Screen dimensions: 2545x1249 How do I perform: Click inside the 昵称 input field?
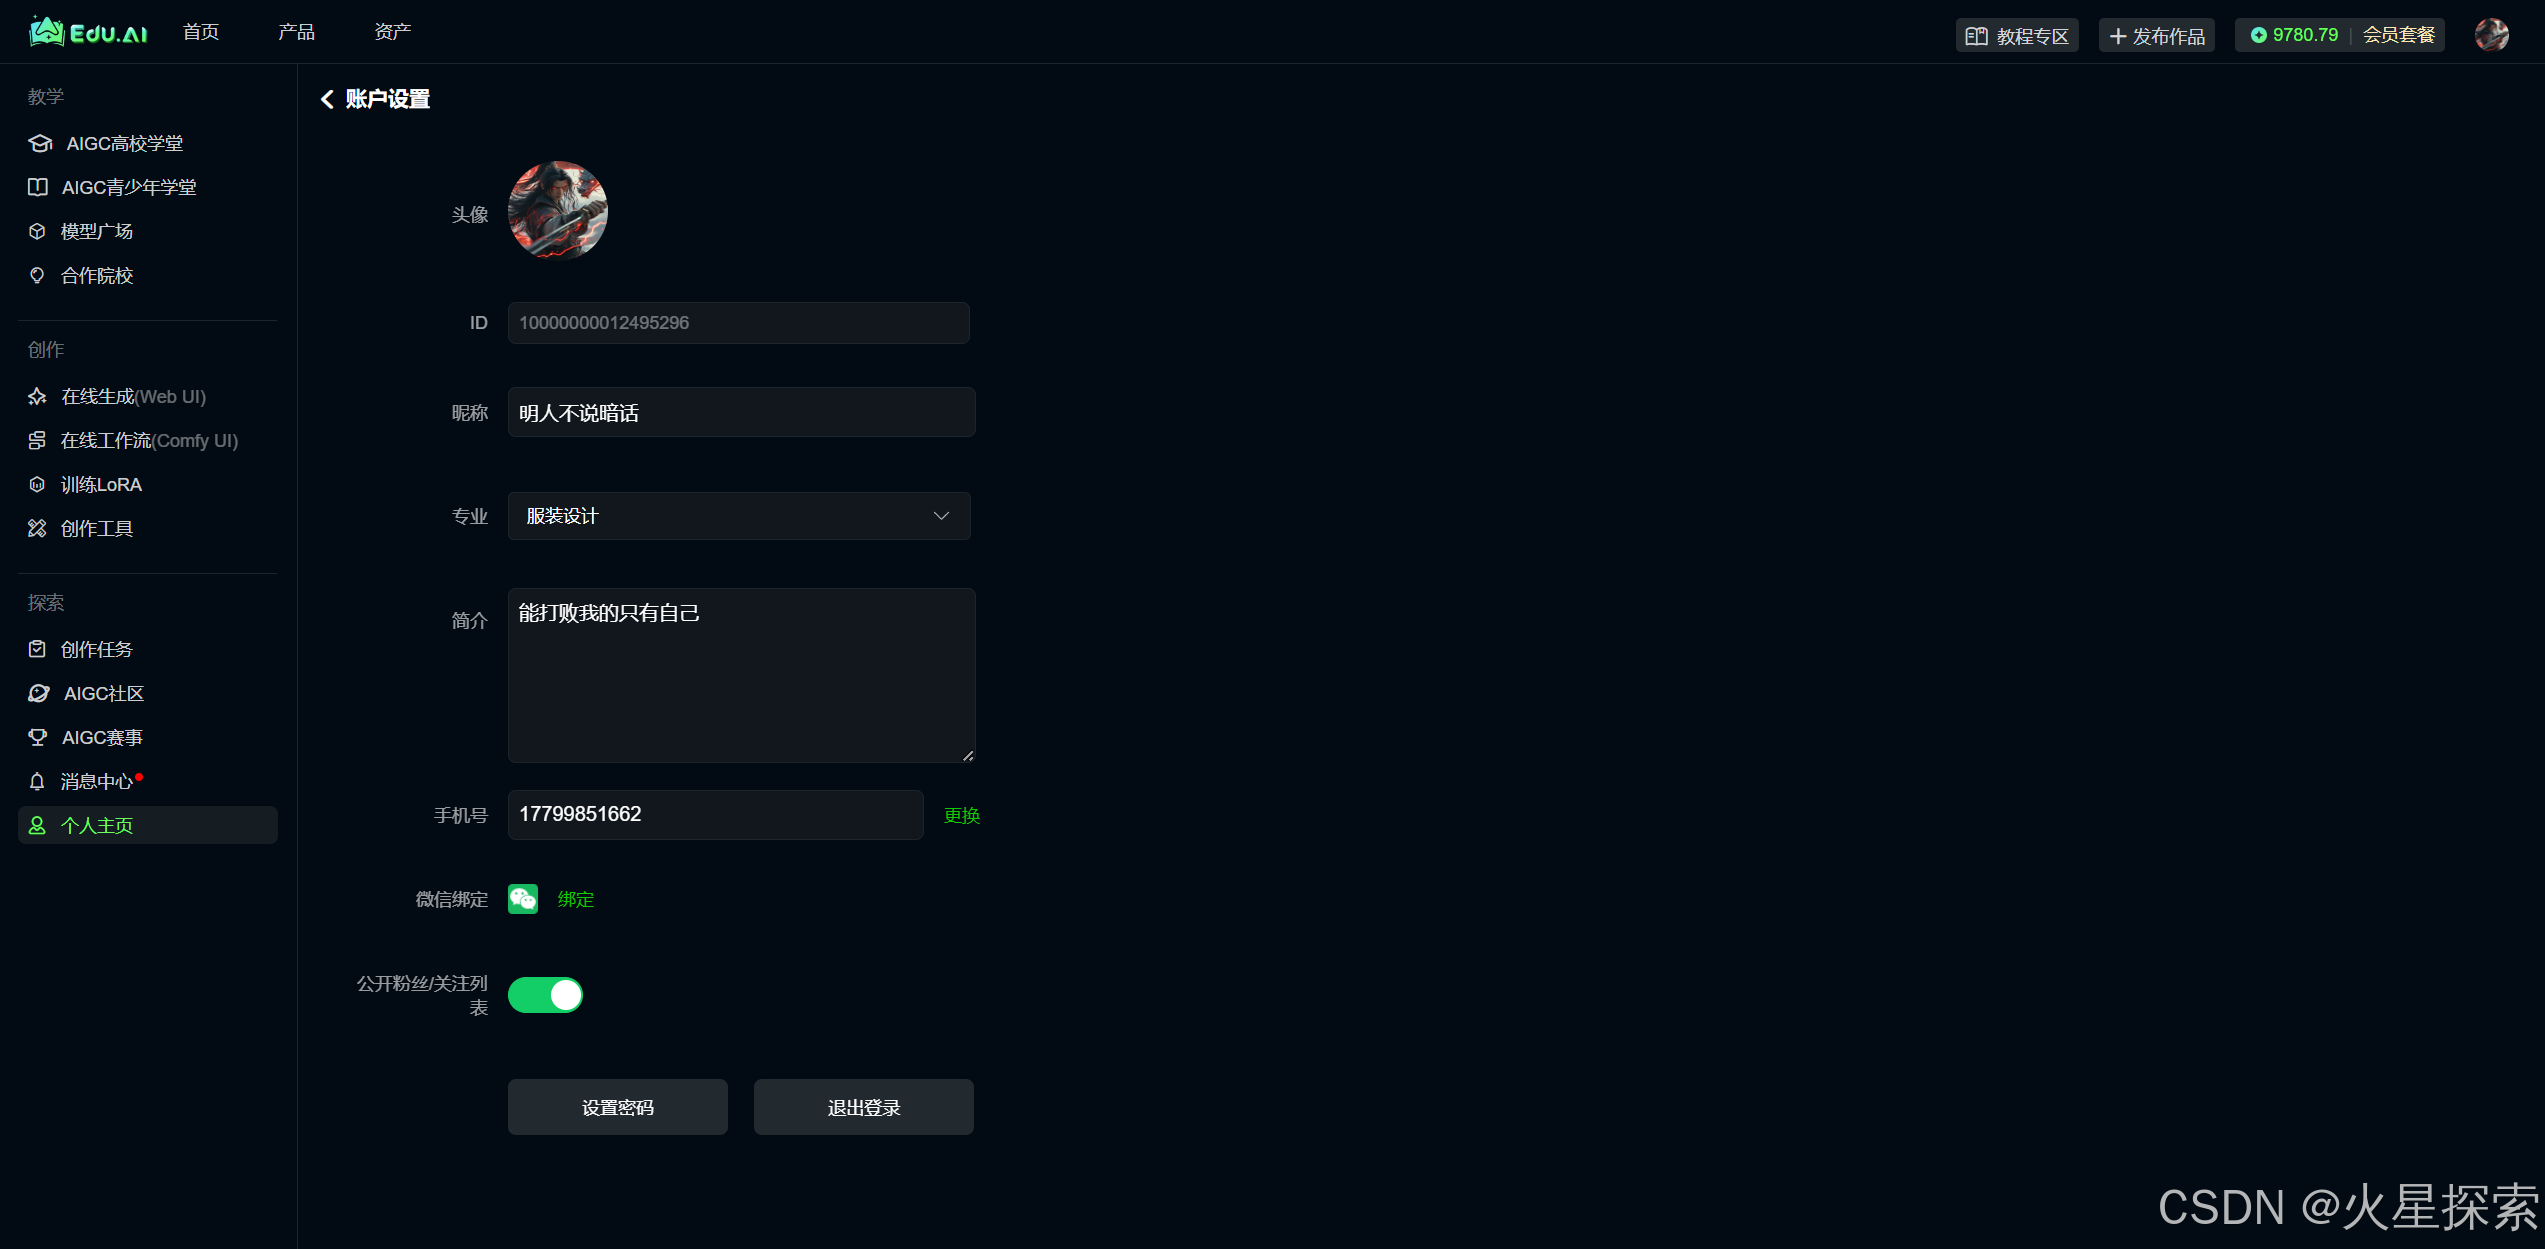tap(740, 413)
